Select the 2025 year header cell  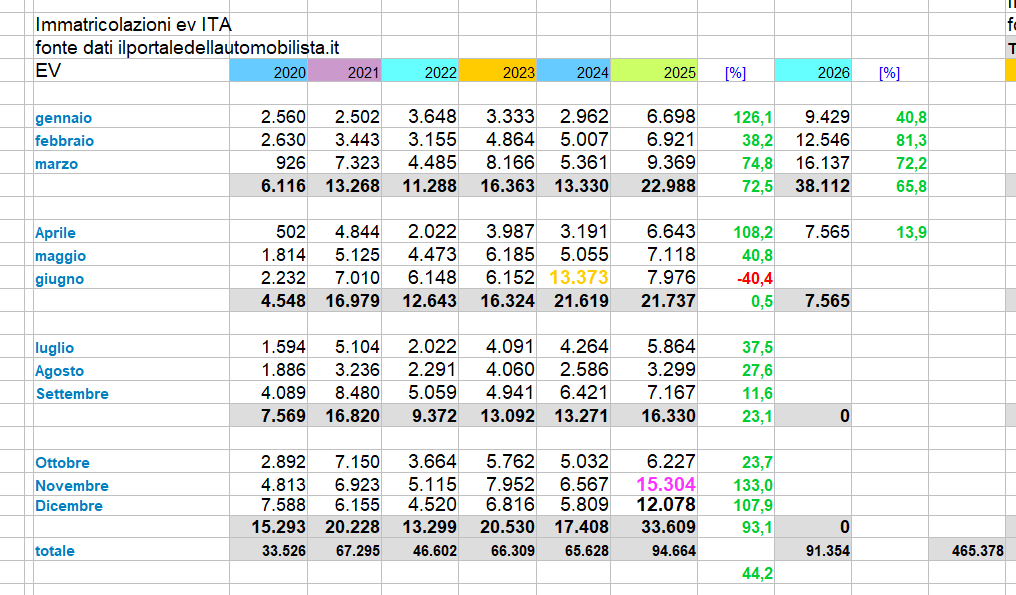(654, 71)
